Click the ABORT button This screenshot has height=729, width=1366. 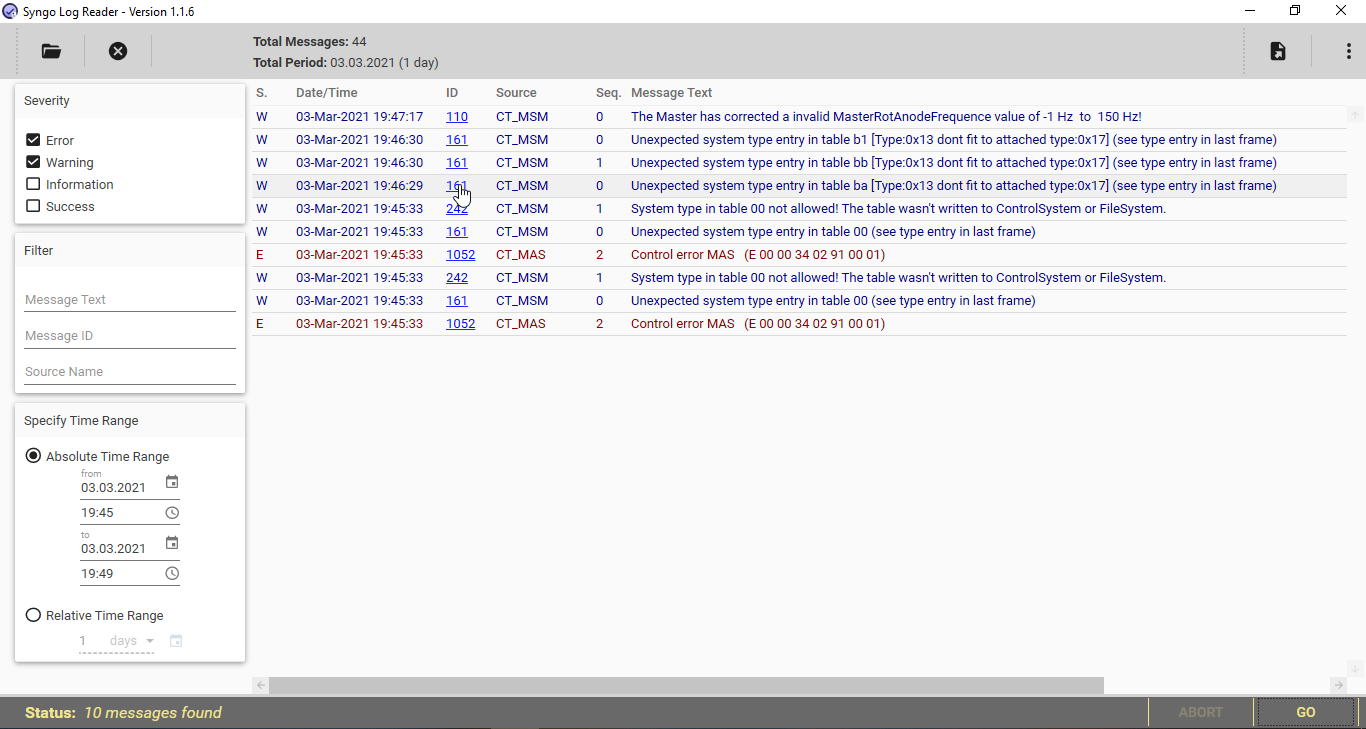click(1200, 712)
